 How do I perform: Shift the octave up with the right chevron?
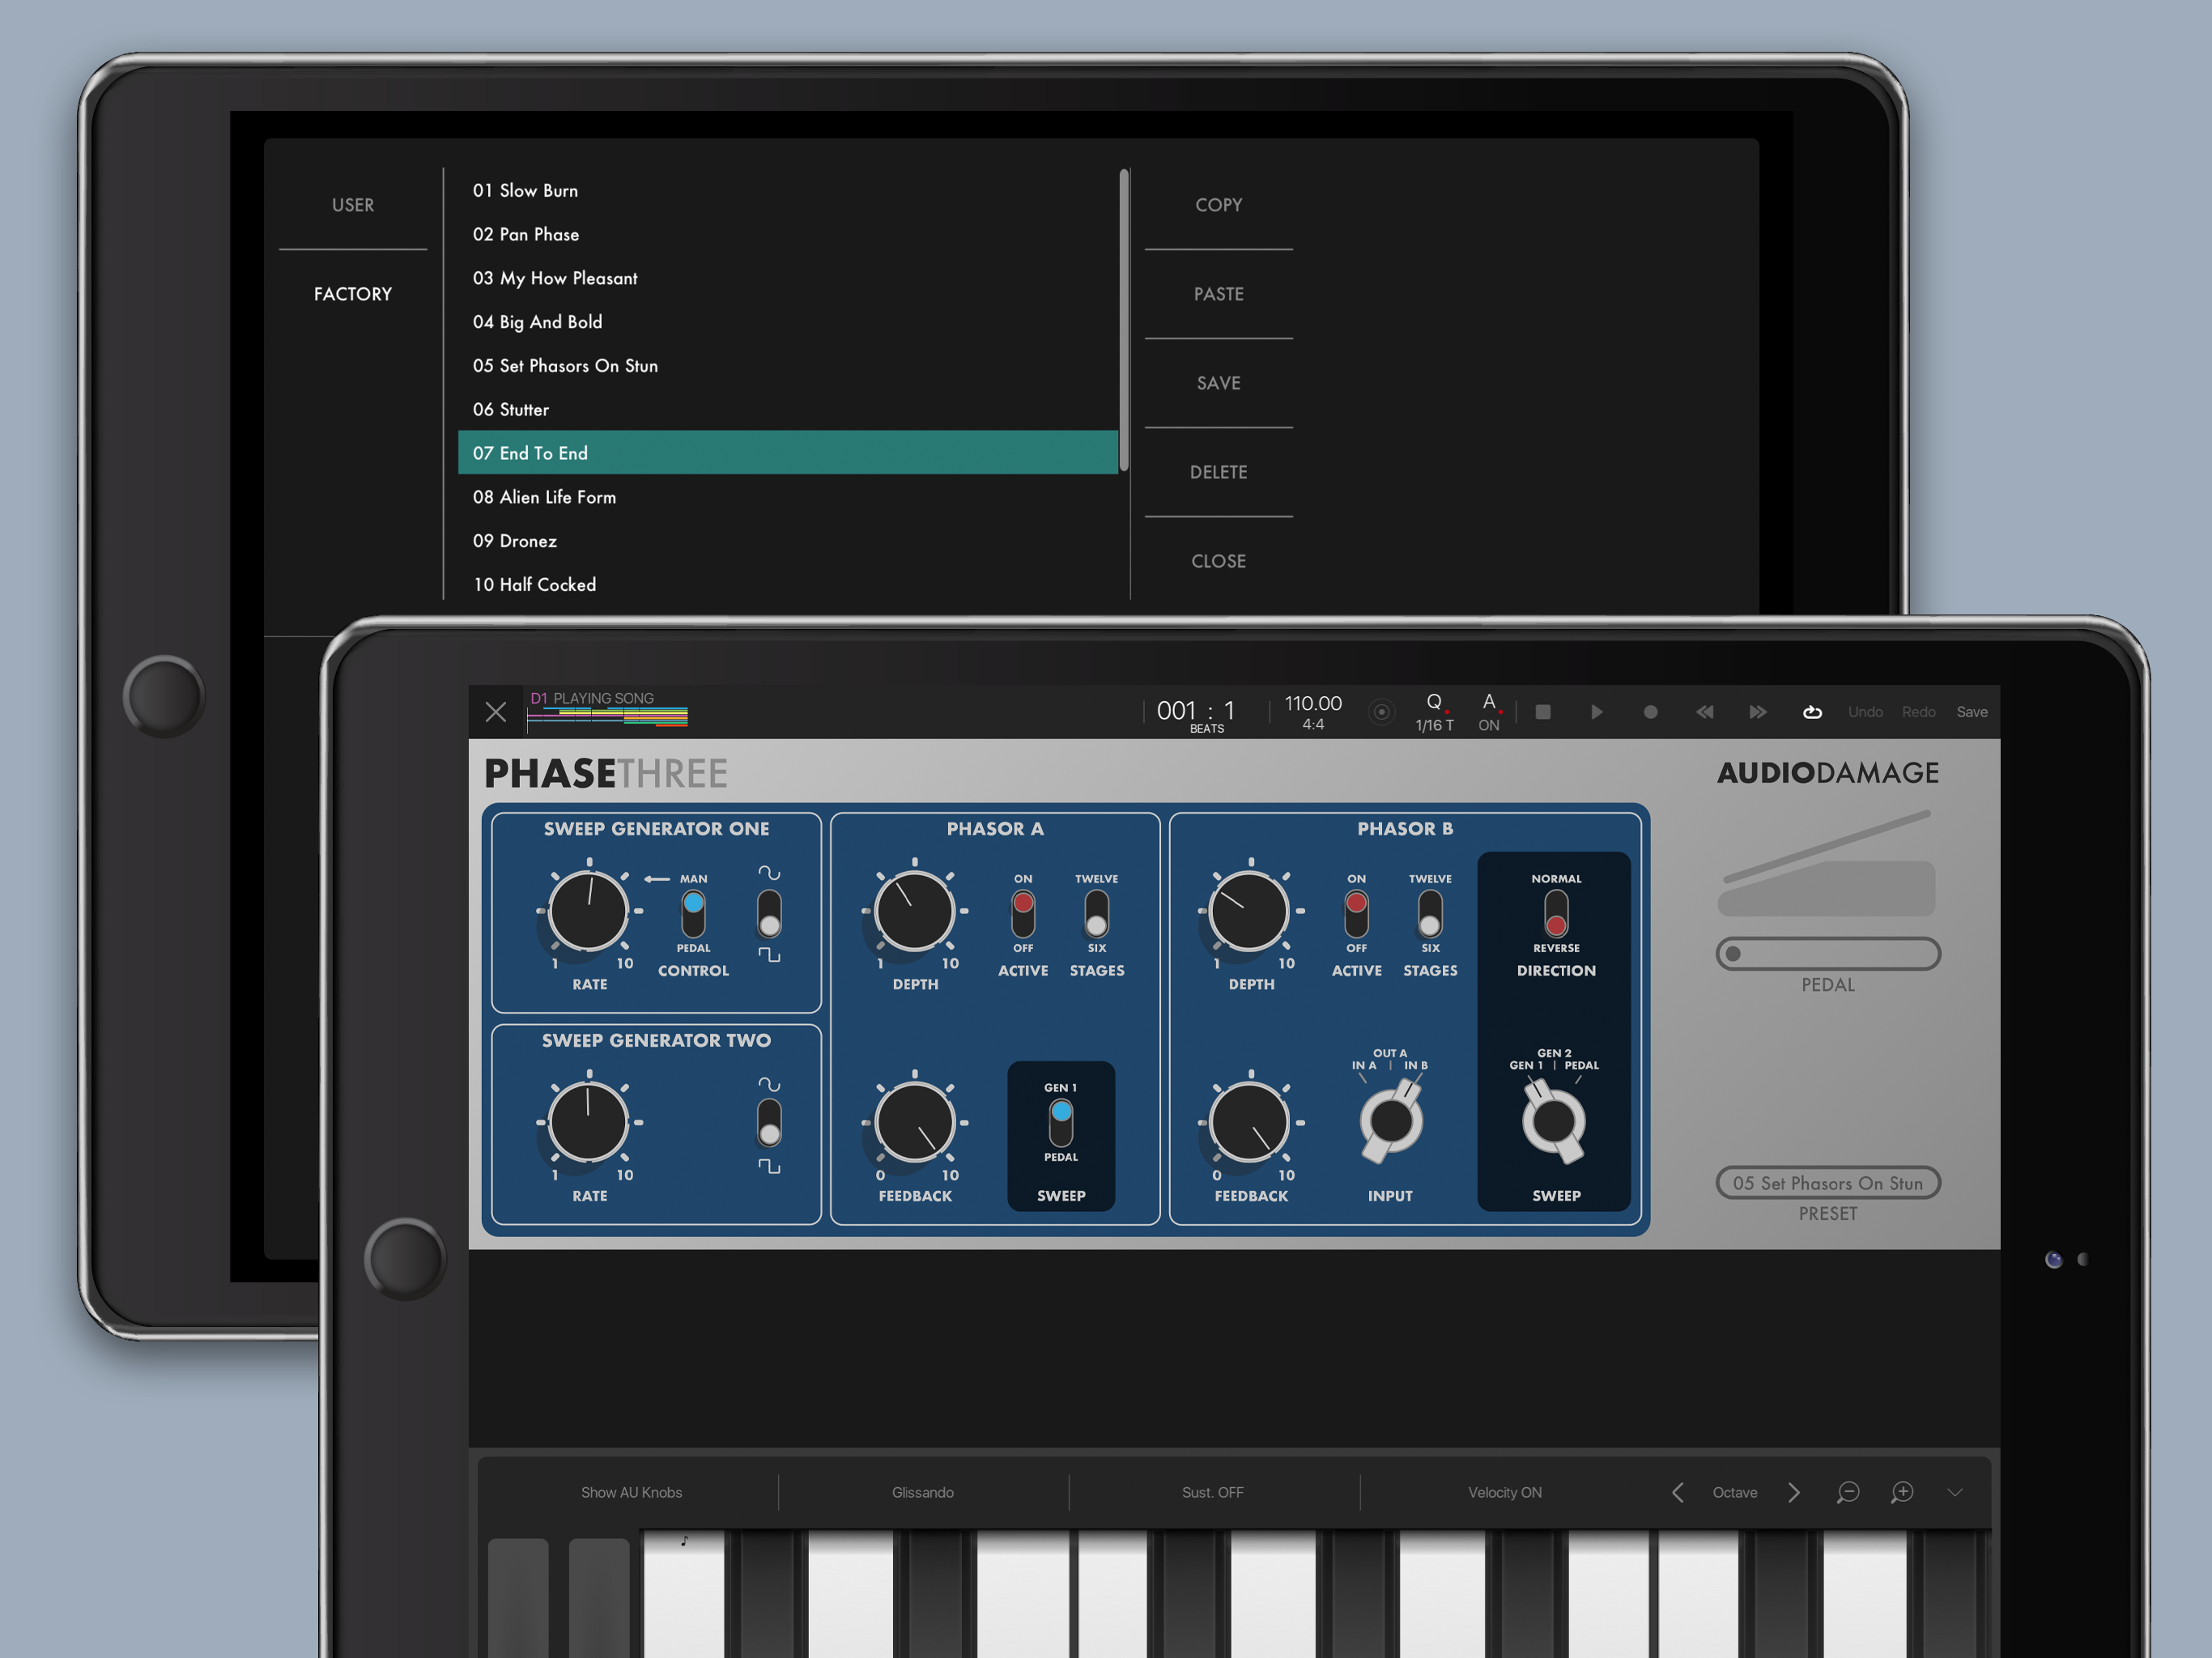1794,1492
